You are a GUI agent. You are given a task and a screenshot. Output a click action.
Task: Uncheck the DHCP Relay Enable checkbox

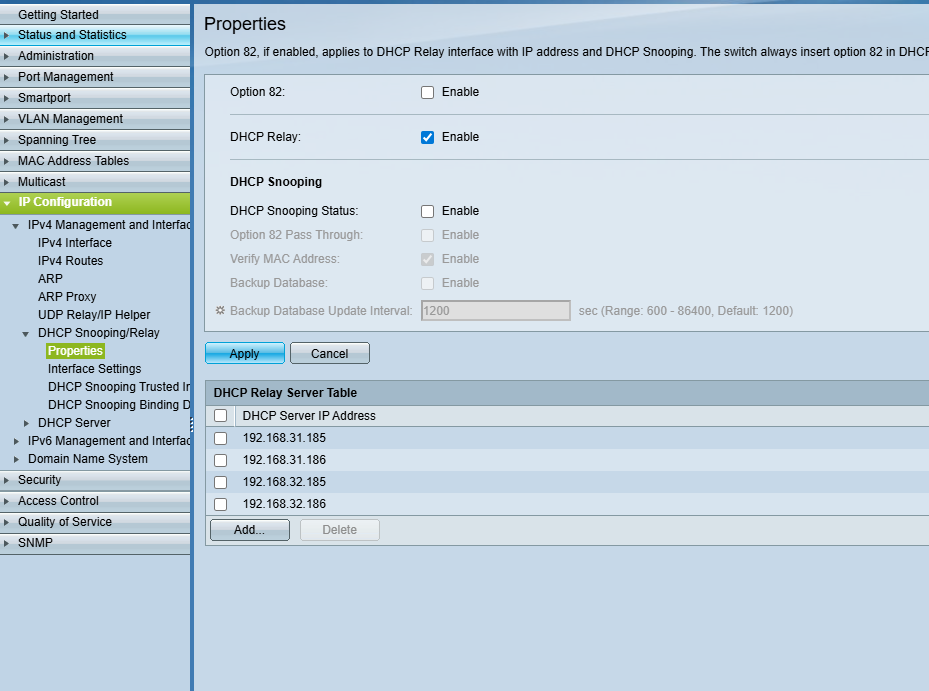point(428,137)
